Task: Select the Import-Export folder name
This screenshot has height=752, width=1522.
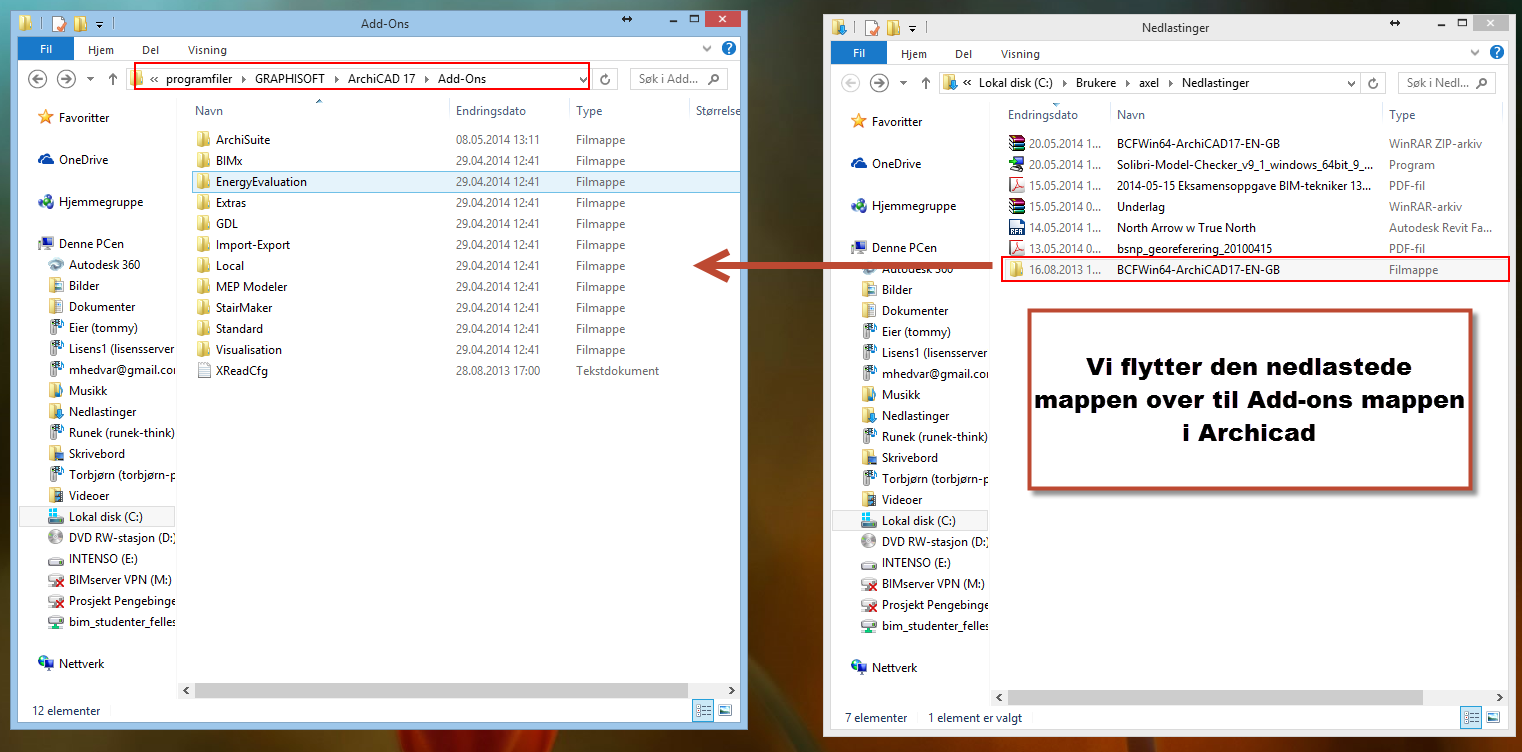Action: (253, 245)
